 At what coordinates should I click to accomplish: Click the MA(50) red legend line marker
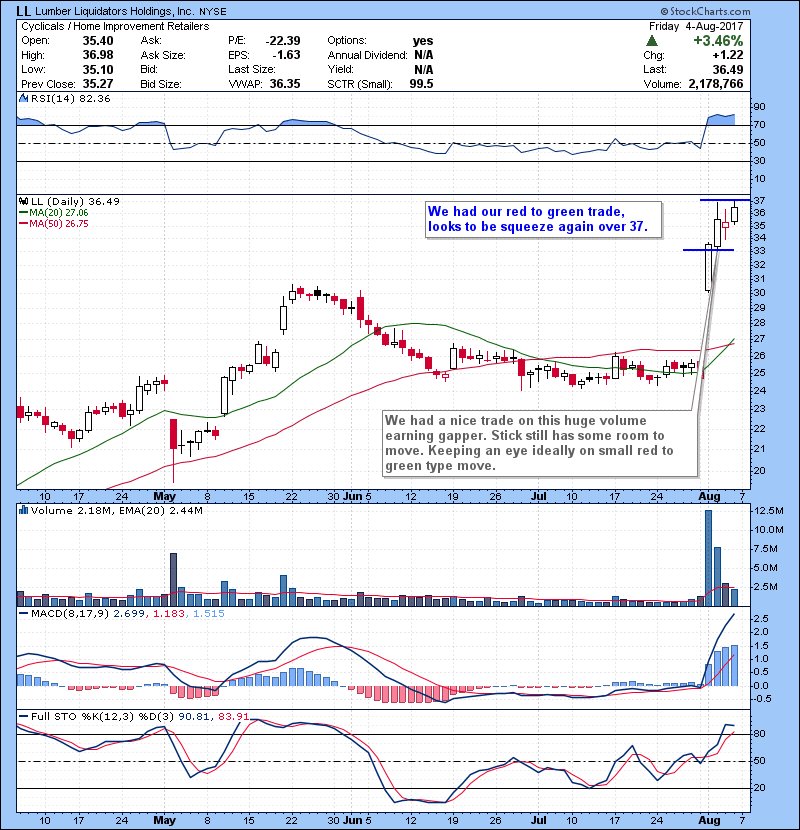pos(23,224)
